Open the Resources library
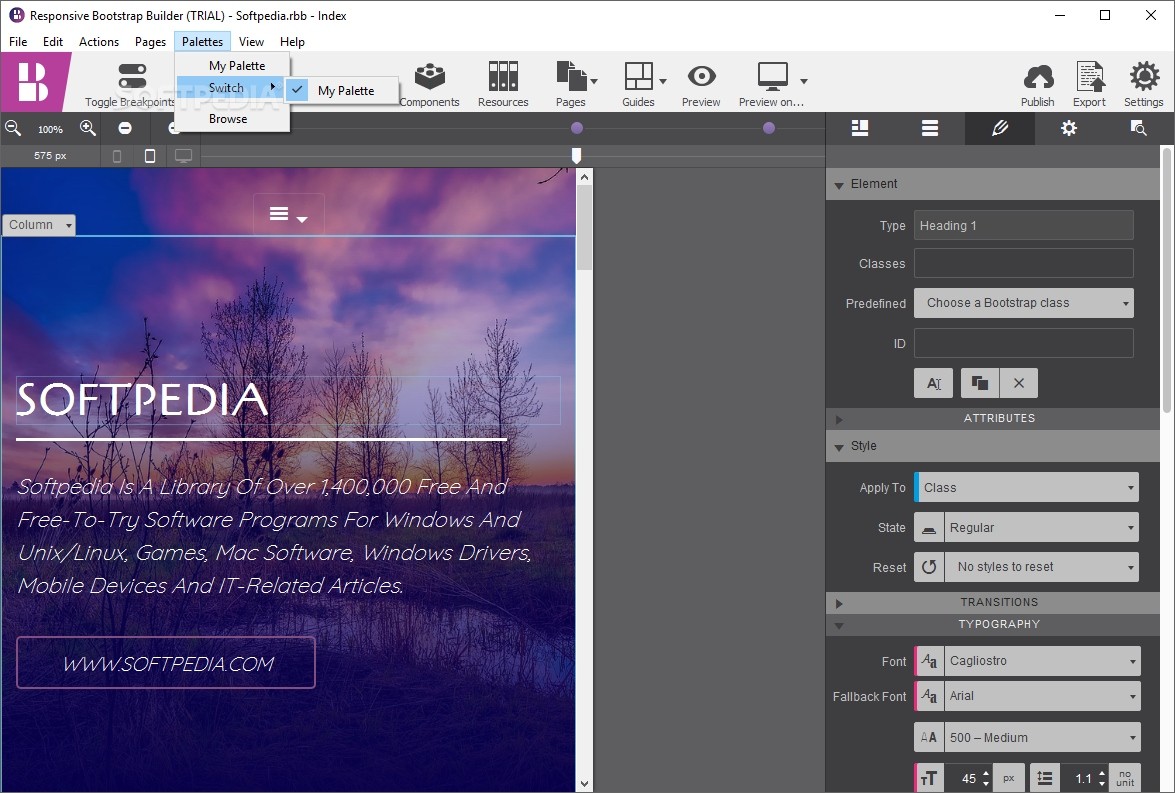The height and width of the screenshot is (793, 1175). coord(503,85)
